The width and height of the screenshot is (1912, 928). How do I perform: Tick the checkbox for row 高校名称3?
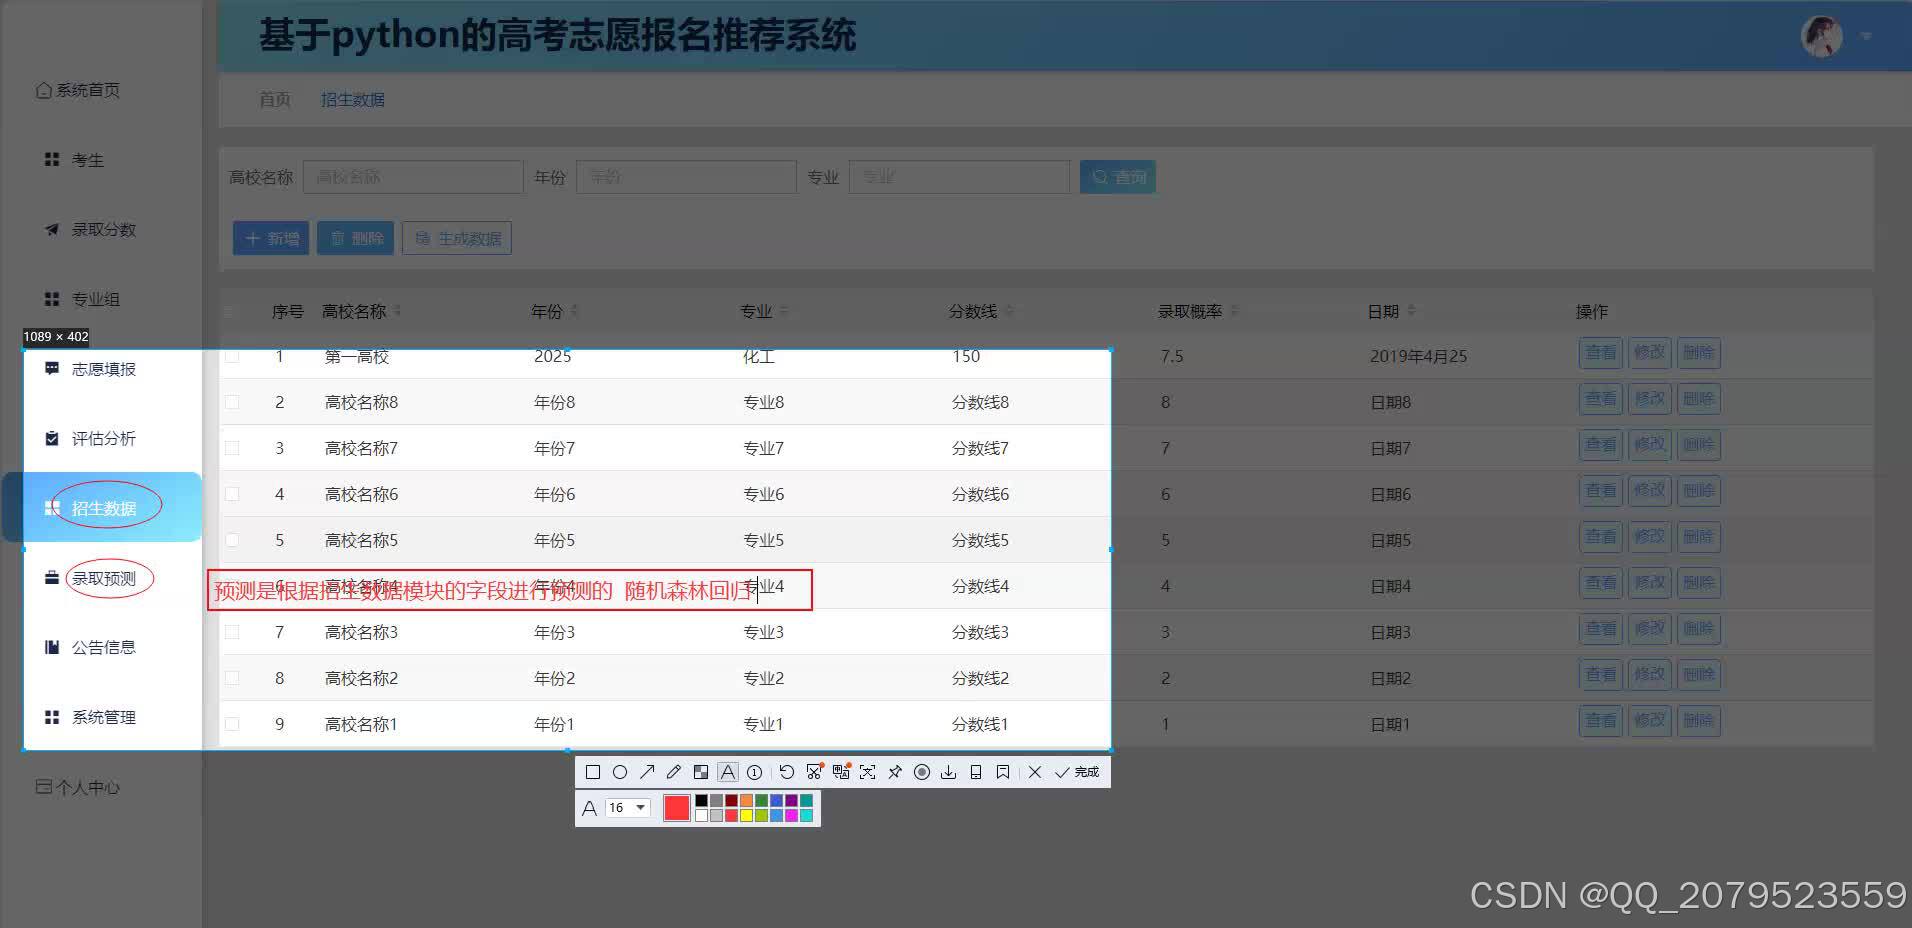click(232, 632)
